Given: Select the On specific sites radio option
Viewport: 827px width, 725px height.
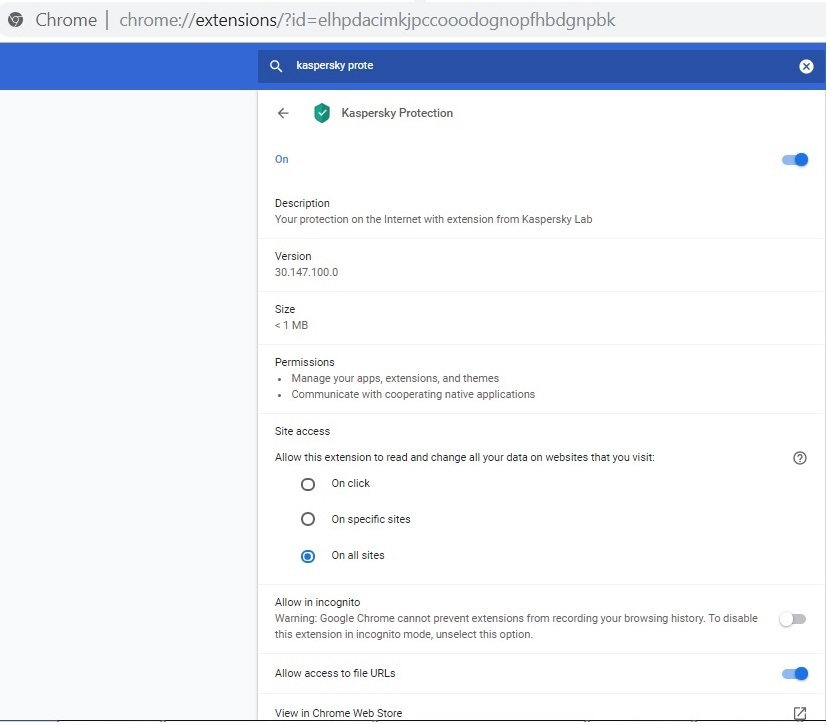Looking at the screenshot, I should [x=308, y=519].
